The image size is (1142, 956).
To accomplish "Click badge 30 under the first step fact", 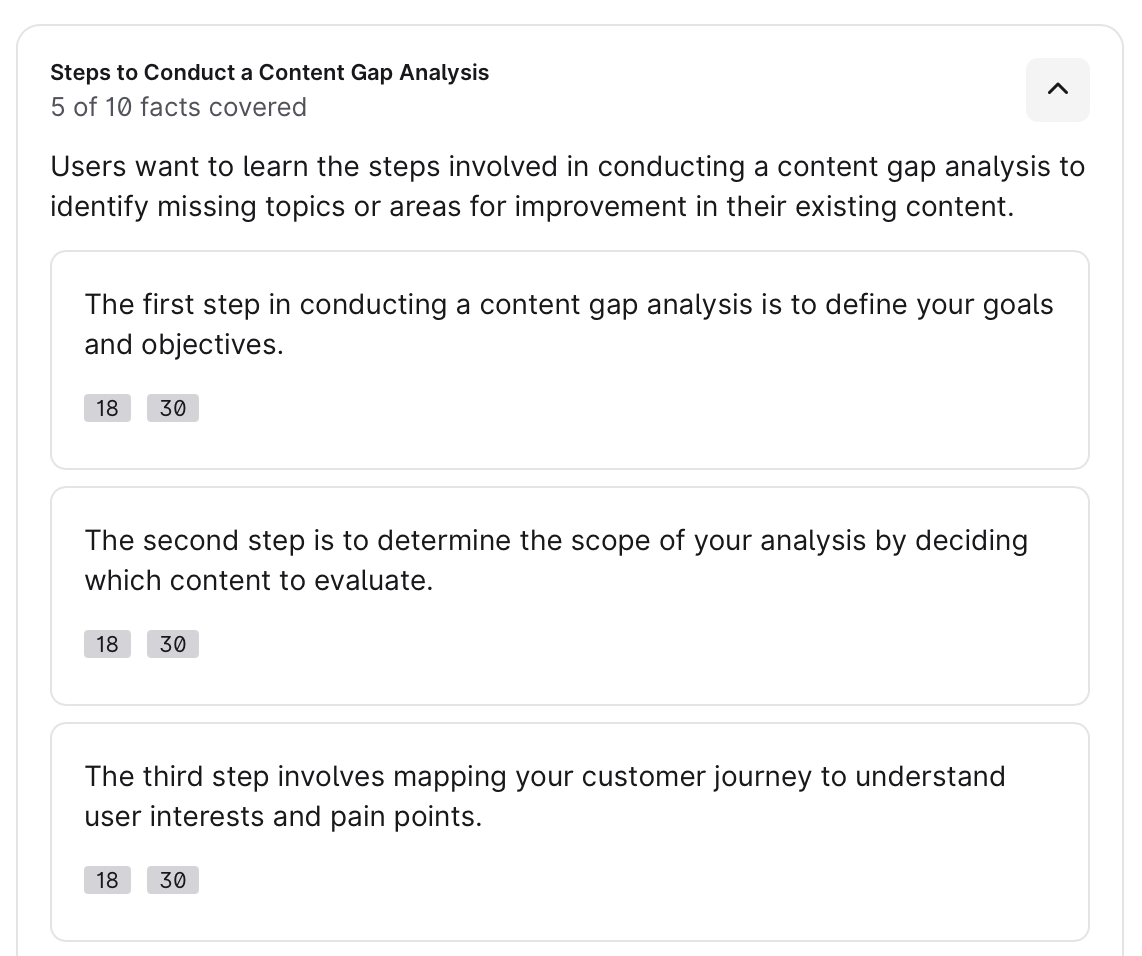I will click(x=173, y=408).
